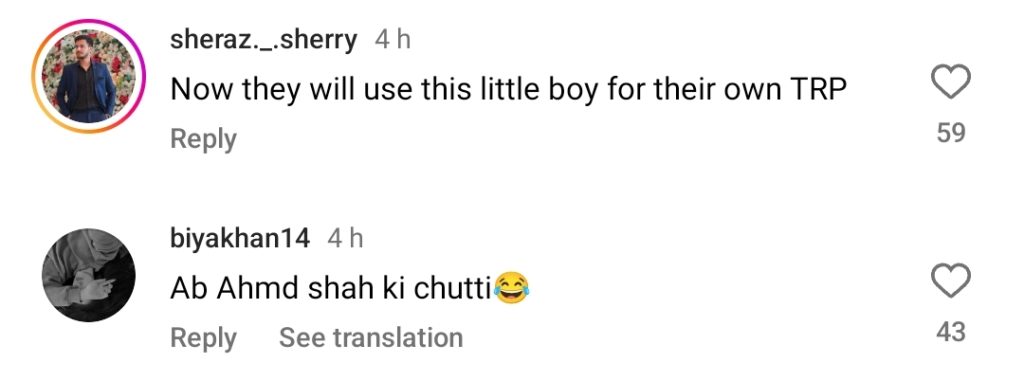Show translation of biyakhan14's comment
Screen dimensions: 1024x381
pyautogui.click(x=371, y=338)
